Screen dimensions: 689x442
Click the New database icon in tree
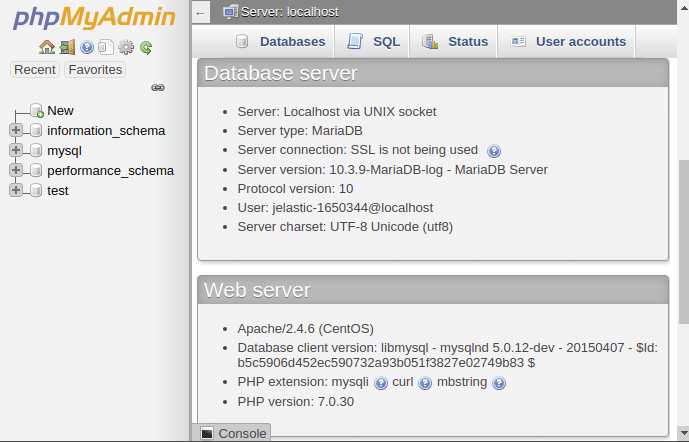36,111
